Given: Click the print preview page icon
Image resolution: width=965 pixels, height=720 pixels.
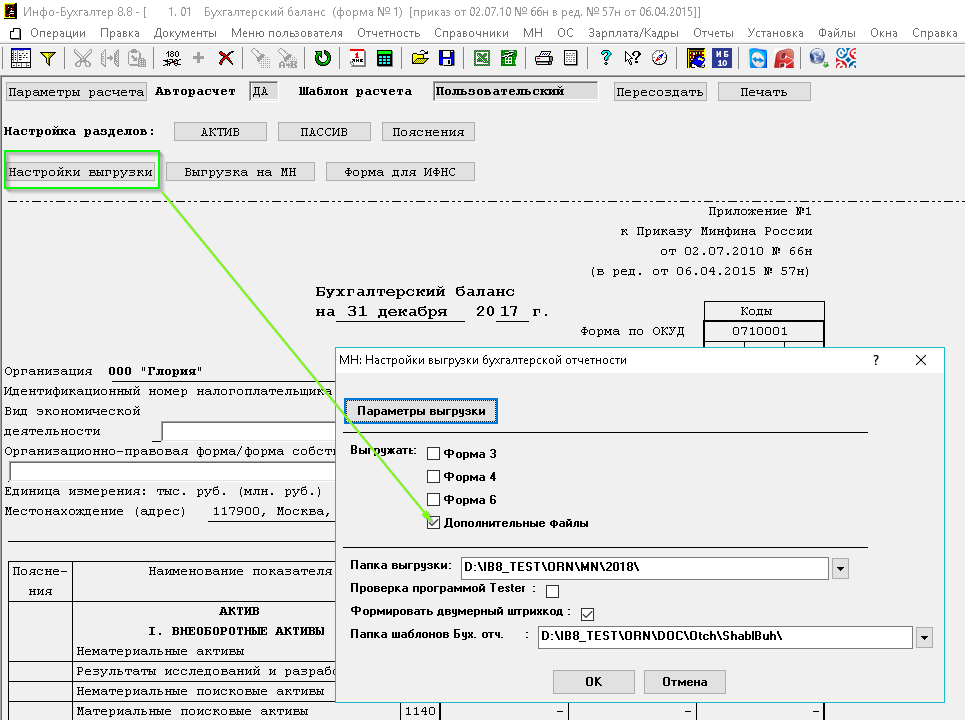Looking at the screenshot, I should point(571,58).
